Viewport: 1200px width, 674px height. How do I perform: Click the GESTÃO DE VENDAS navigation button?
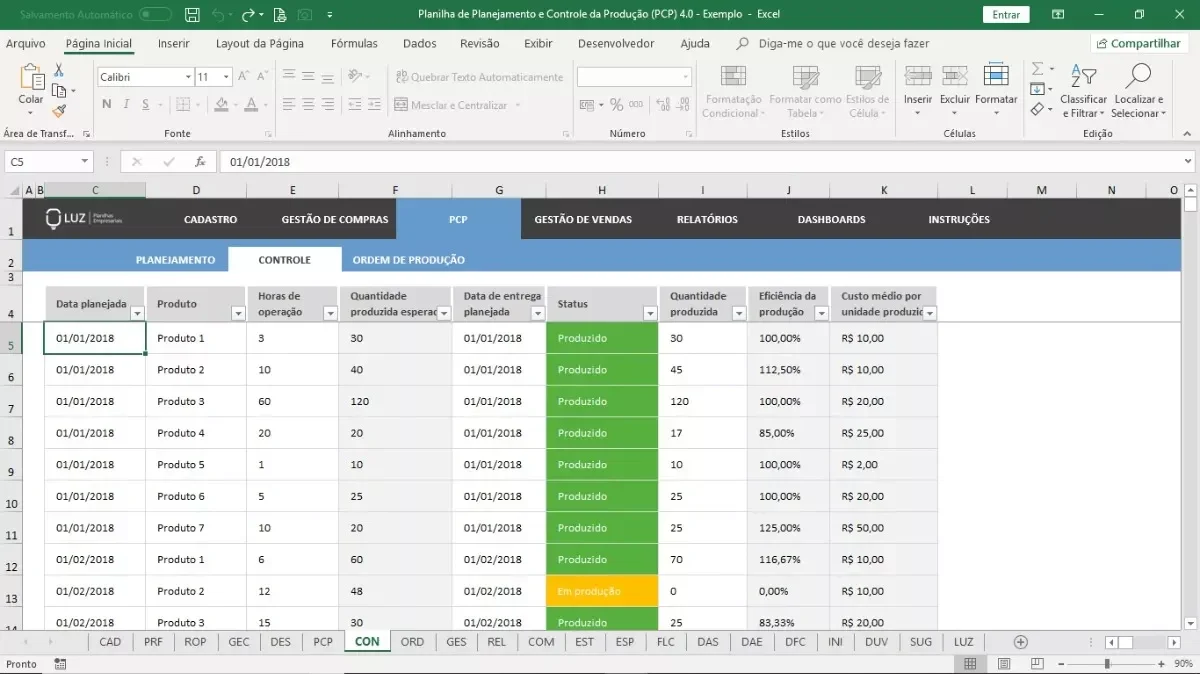[583, 219]
